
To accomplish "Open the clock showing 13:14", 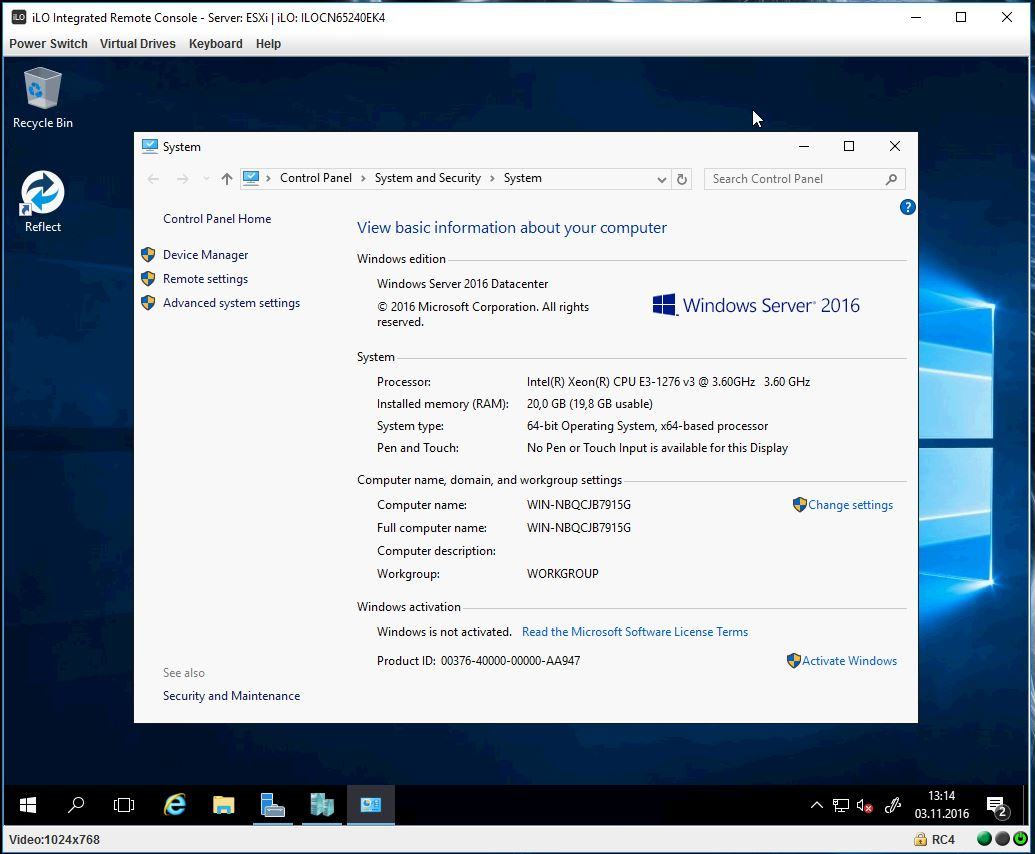I will point(941,805).
